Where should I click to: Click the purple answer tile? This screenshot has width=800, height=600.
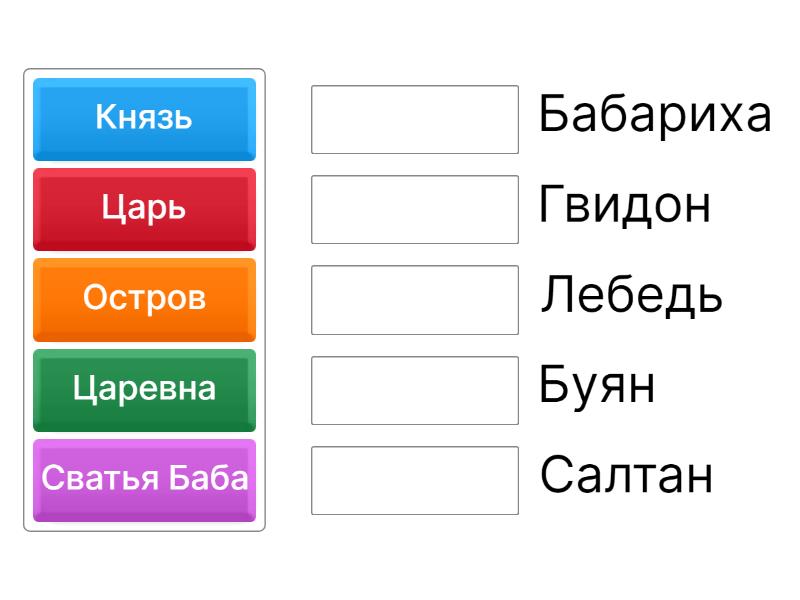pos(144,478)
